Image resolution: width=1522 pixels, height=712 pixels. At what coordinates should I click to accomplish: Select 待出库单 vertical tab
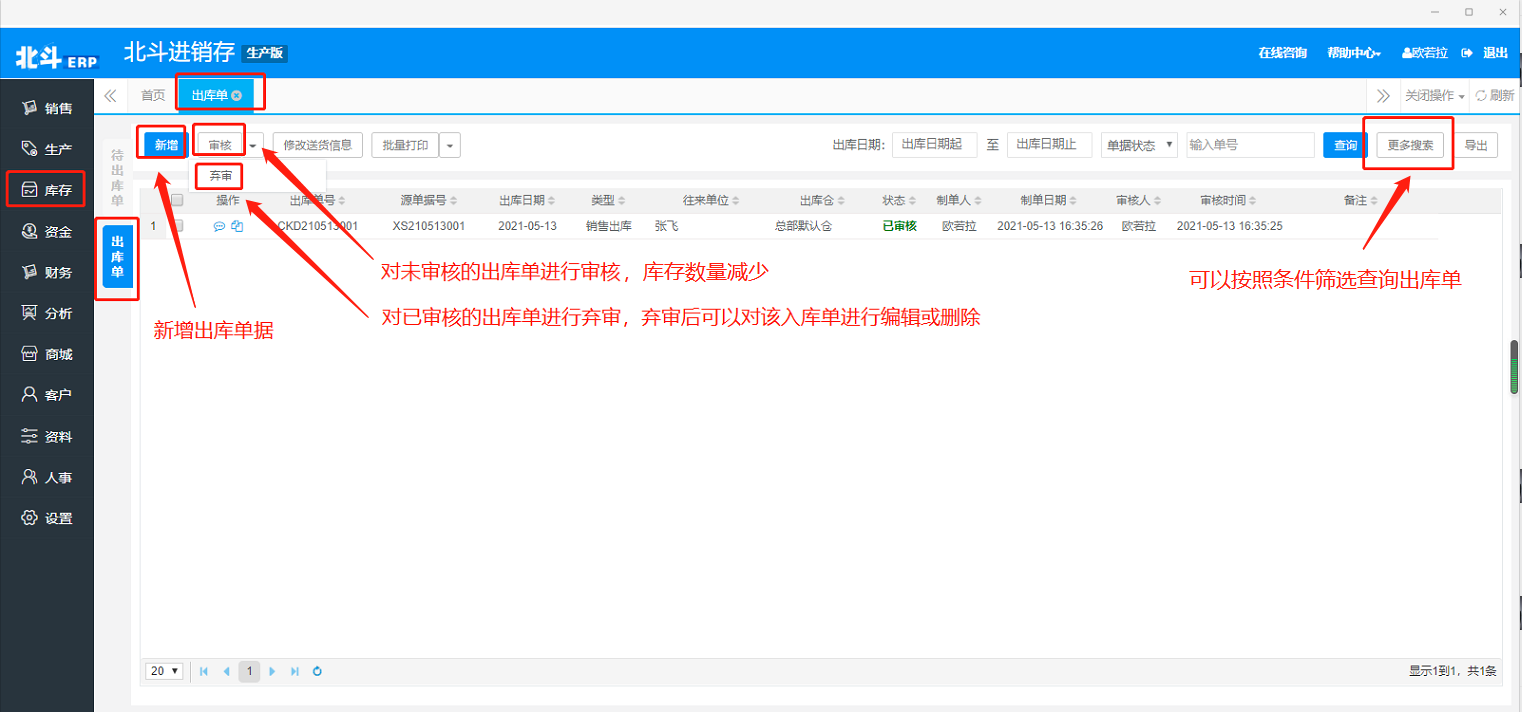pos(117,178)
